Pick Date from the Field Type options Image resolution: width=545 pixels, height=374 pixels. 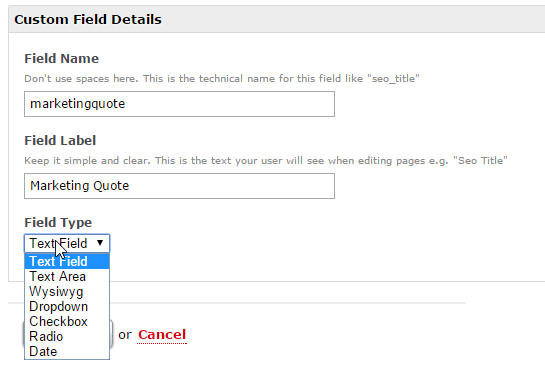click(67, 351)
